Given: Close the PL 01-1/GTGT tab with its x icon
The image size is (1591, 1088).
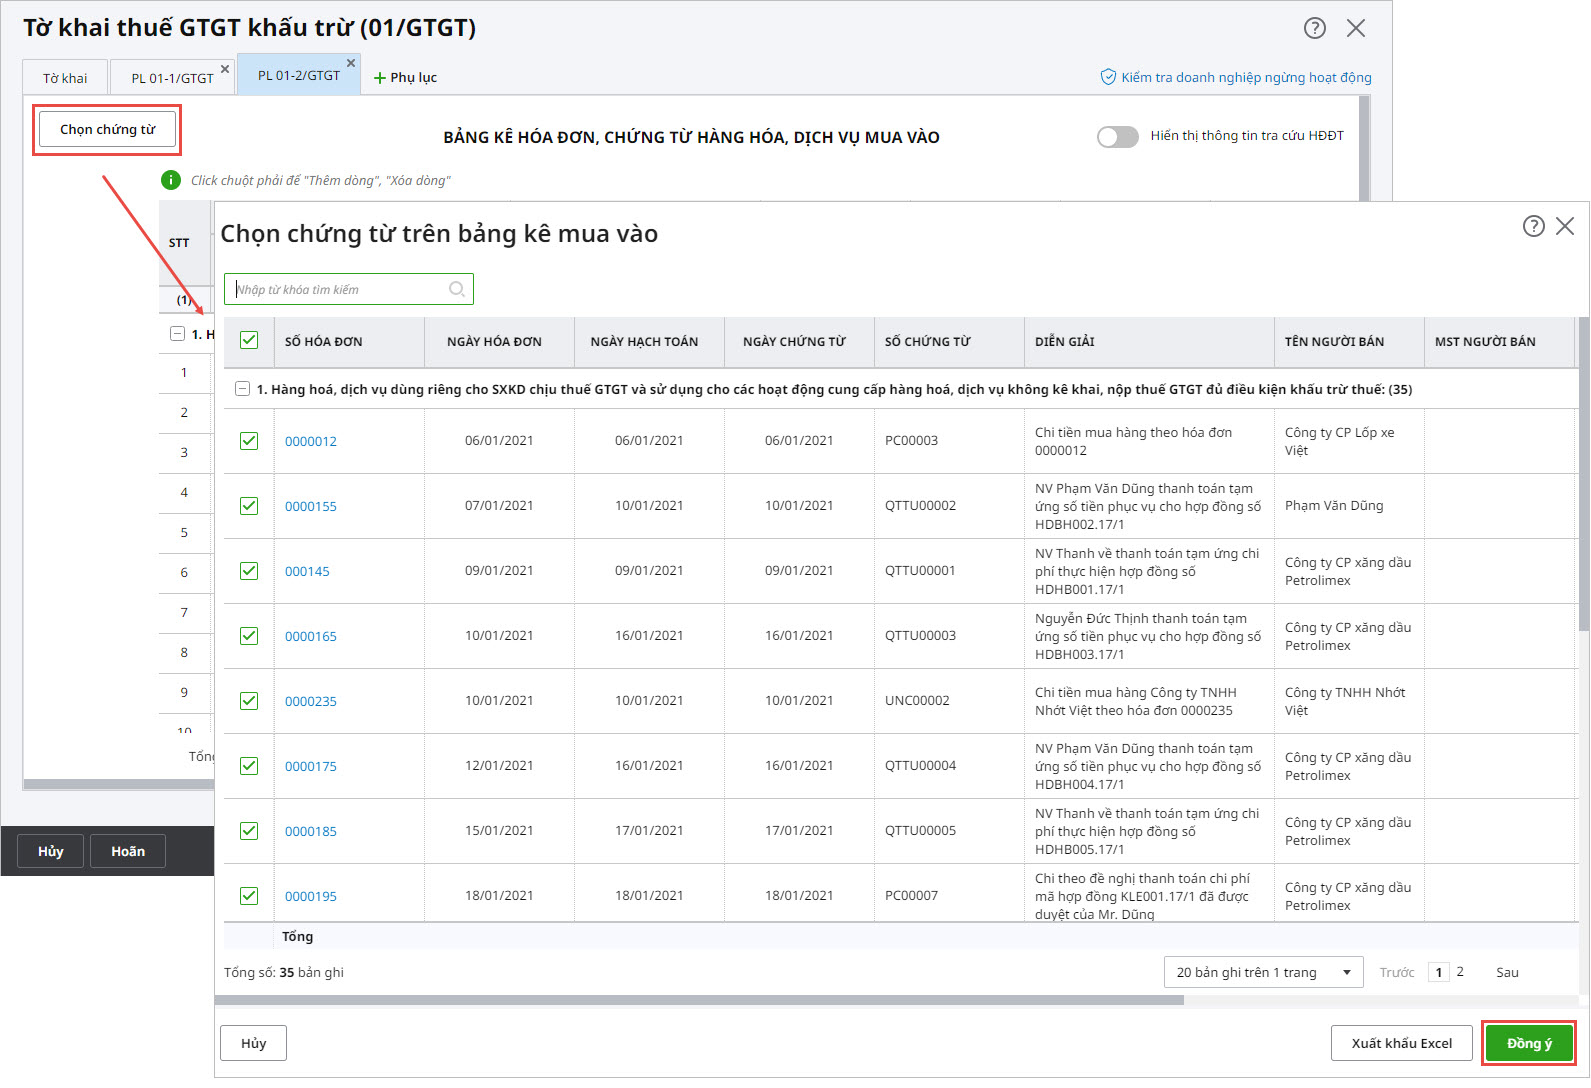Looking at the screenshot, I should pos(225,69).
